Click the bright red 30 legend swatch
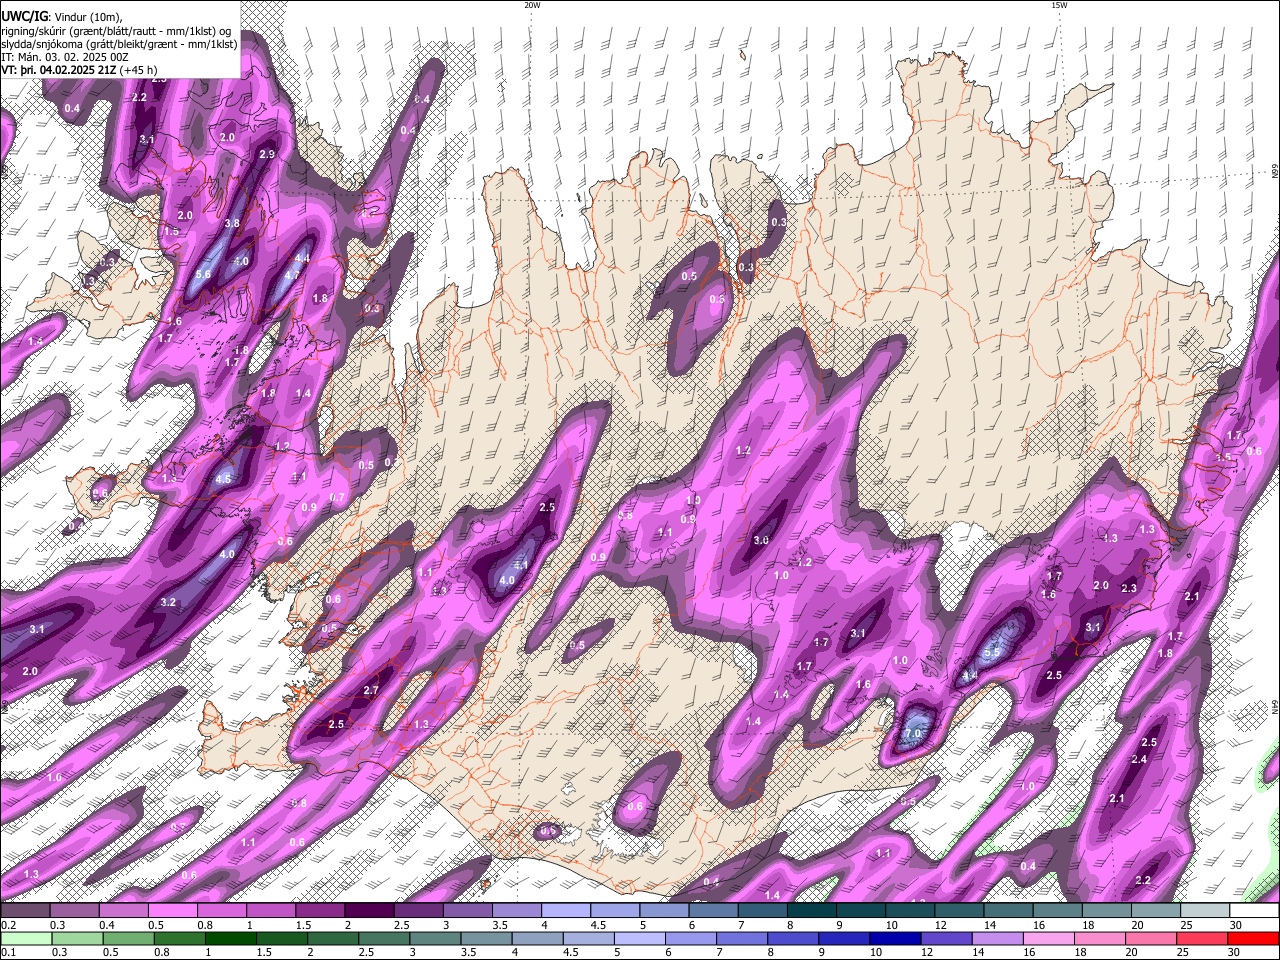The image size is (1280, 960). pos(1254,938)
